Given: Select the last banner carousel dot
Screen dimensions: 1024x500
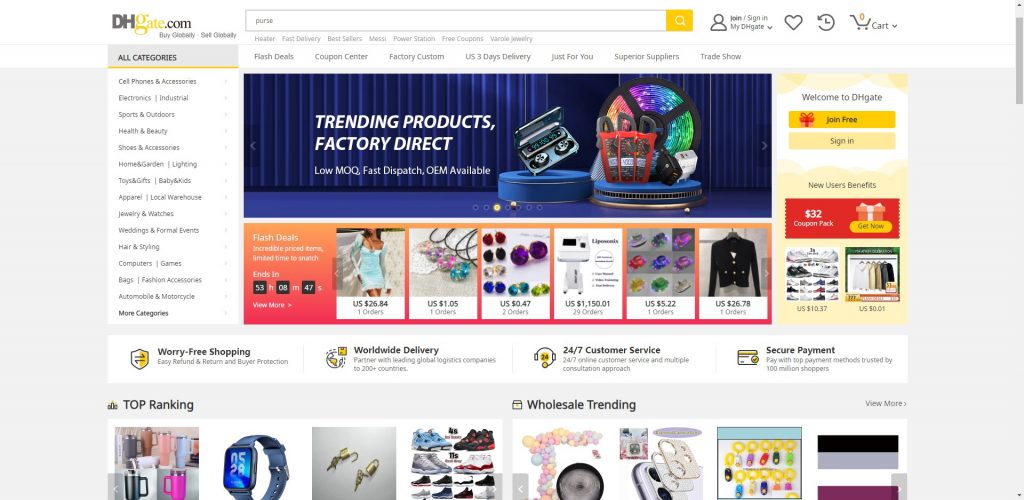Looking at the screenshot, I should click(x=539, y=208).
